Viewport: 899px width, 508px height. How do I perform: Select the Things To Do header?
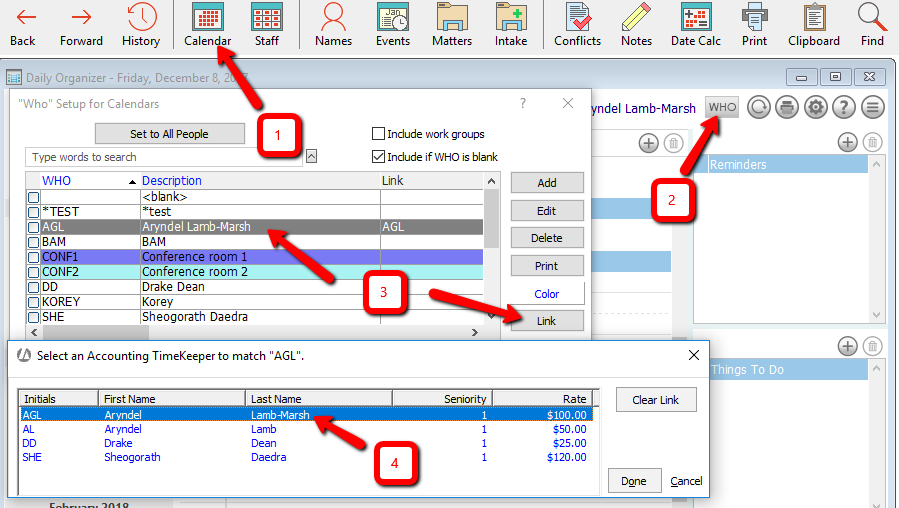pyautogui.click(x=786, y=369)
